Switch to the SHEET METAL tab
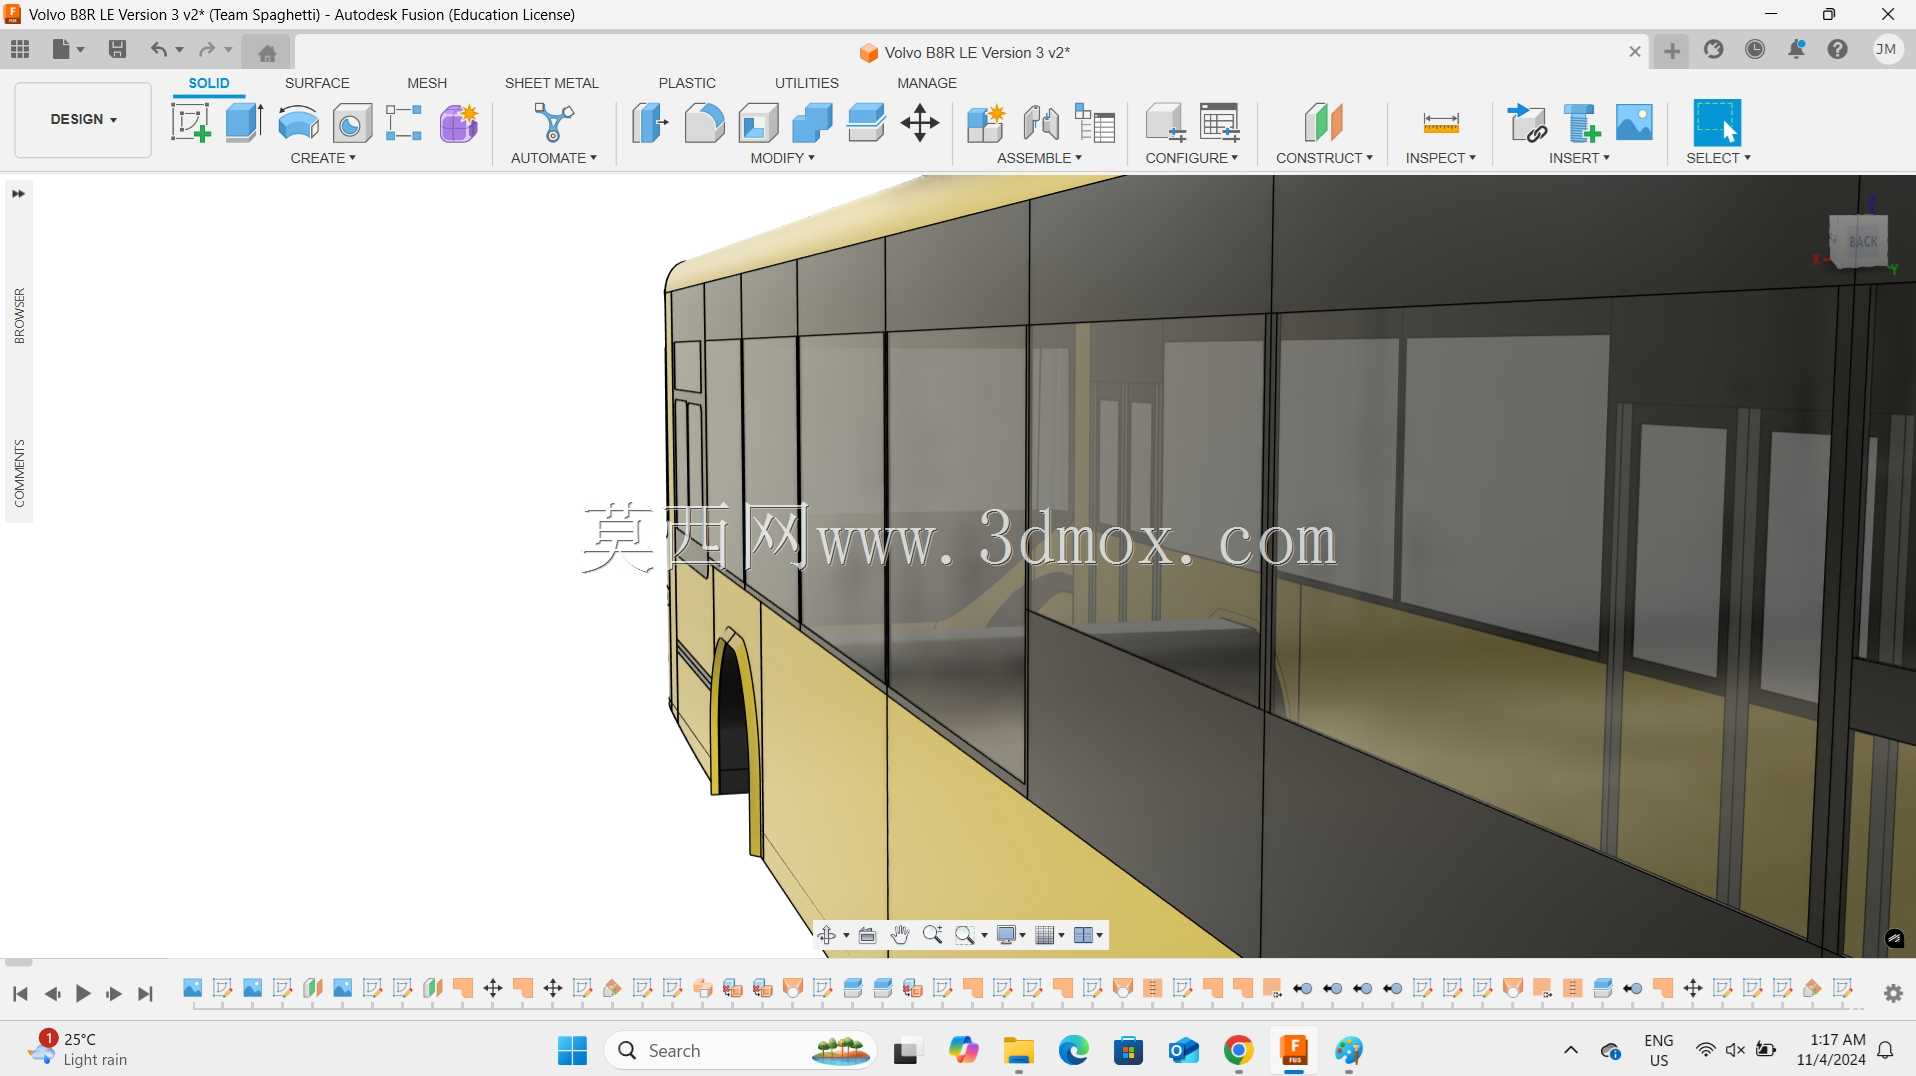1916x1076 pixels. 551,83
